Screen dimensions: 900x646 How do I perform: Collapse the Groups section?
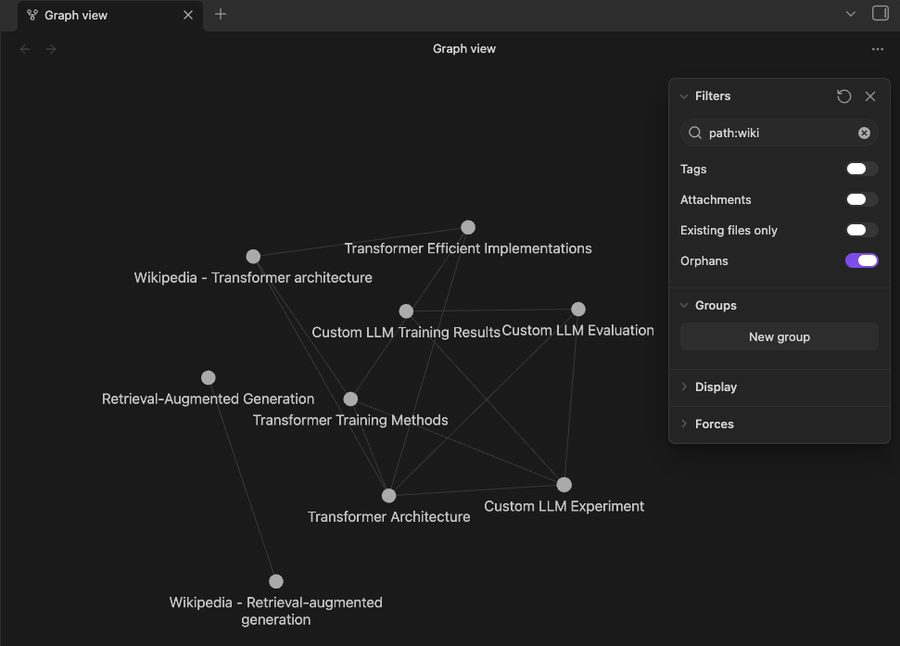coord(684,305)
